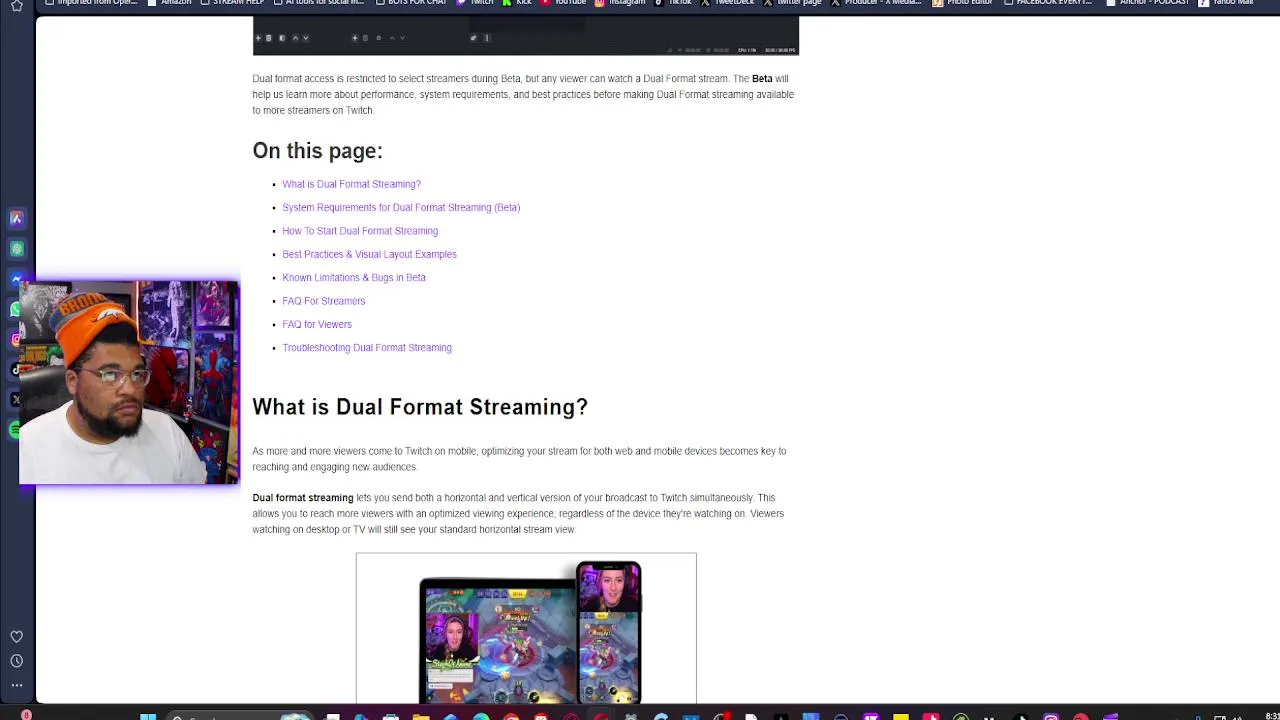The width and height of the screenshot is (1280, 720).
Task: Click the Windows Start button on taskbar
Action: click(x=148, y=716)
